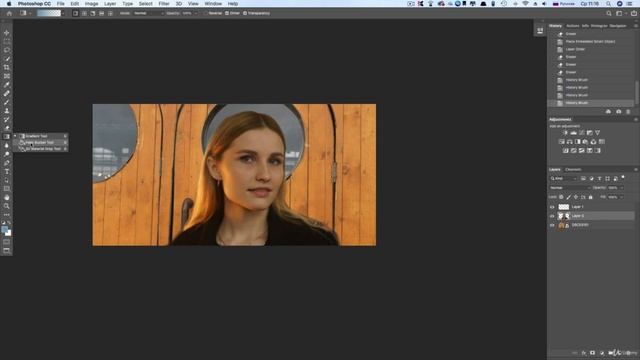Open the Image menu
This screenshot has height=360, width=640.
pyautogui.click(x=91, y=4)
